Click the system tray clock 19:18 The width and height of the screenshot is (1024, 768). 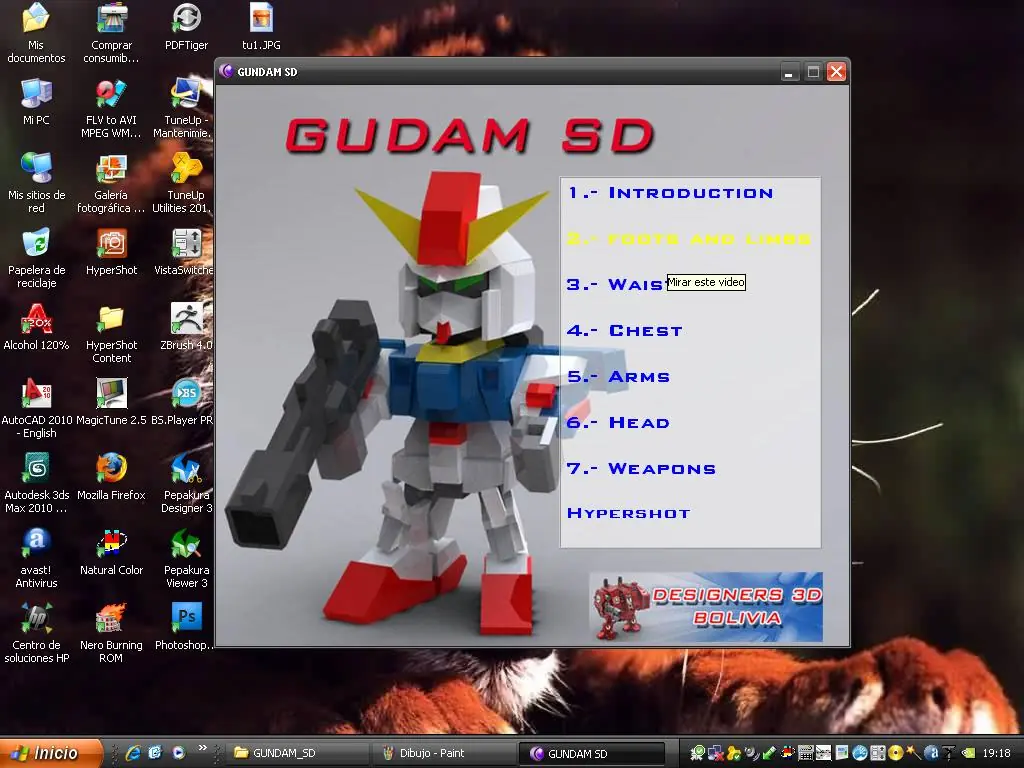(x=997, y=753)
